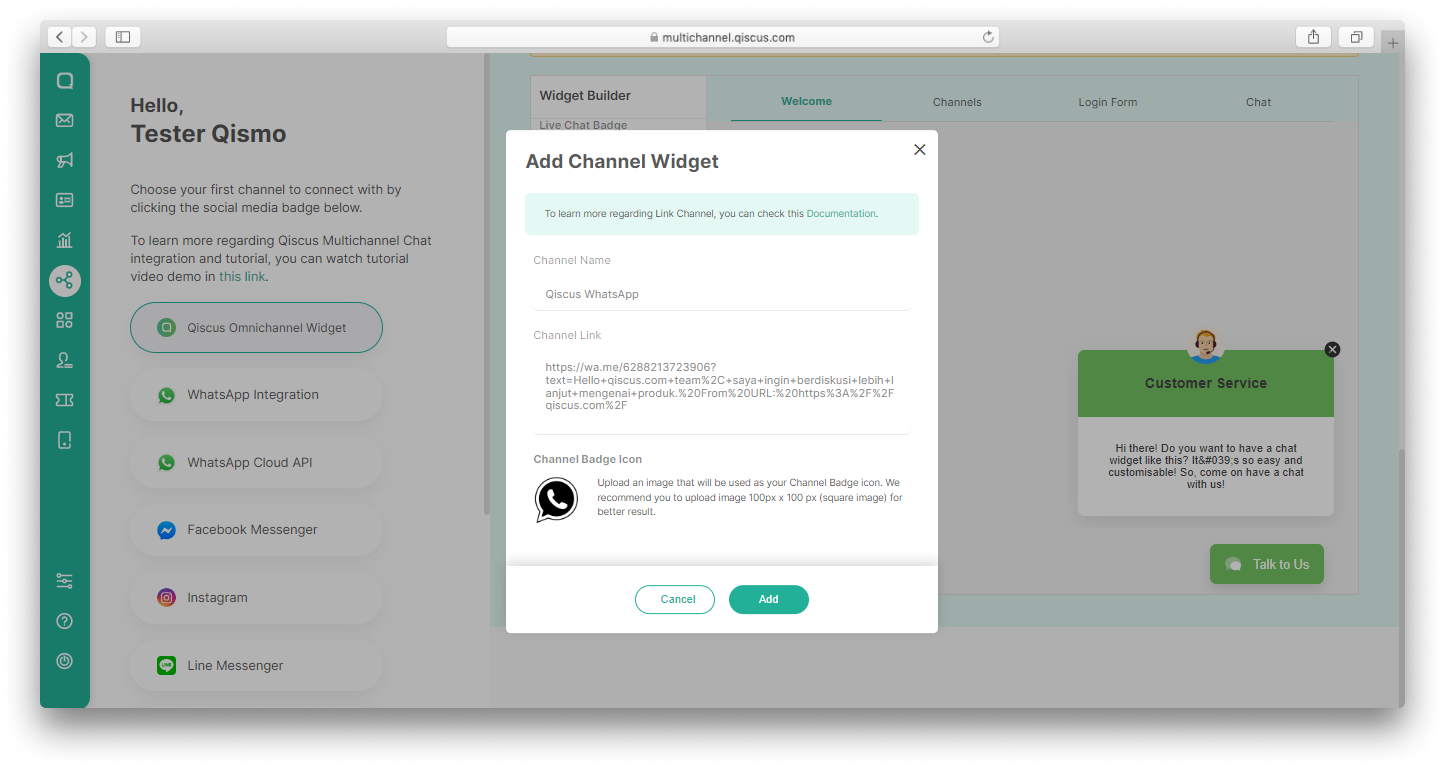Open the contacts card sidebar icon

tap(65, 200)
